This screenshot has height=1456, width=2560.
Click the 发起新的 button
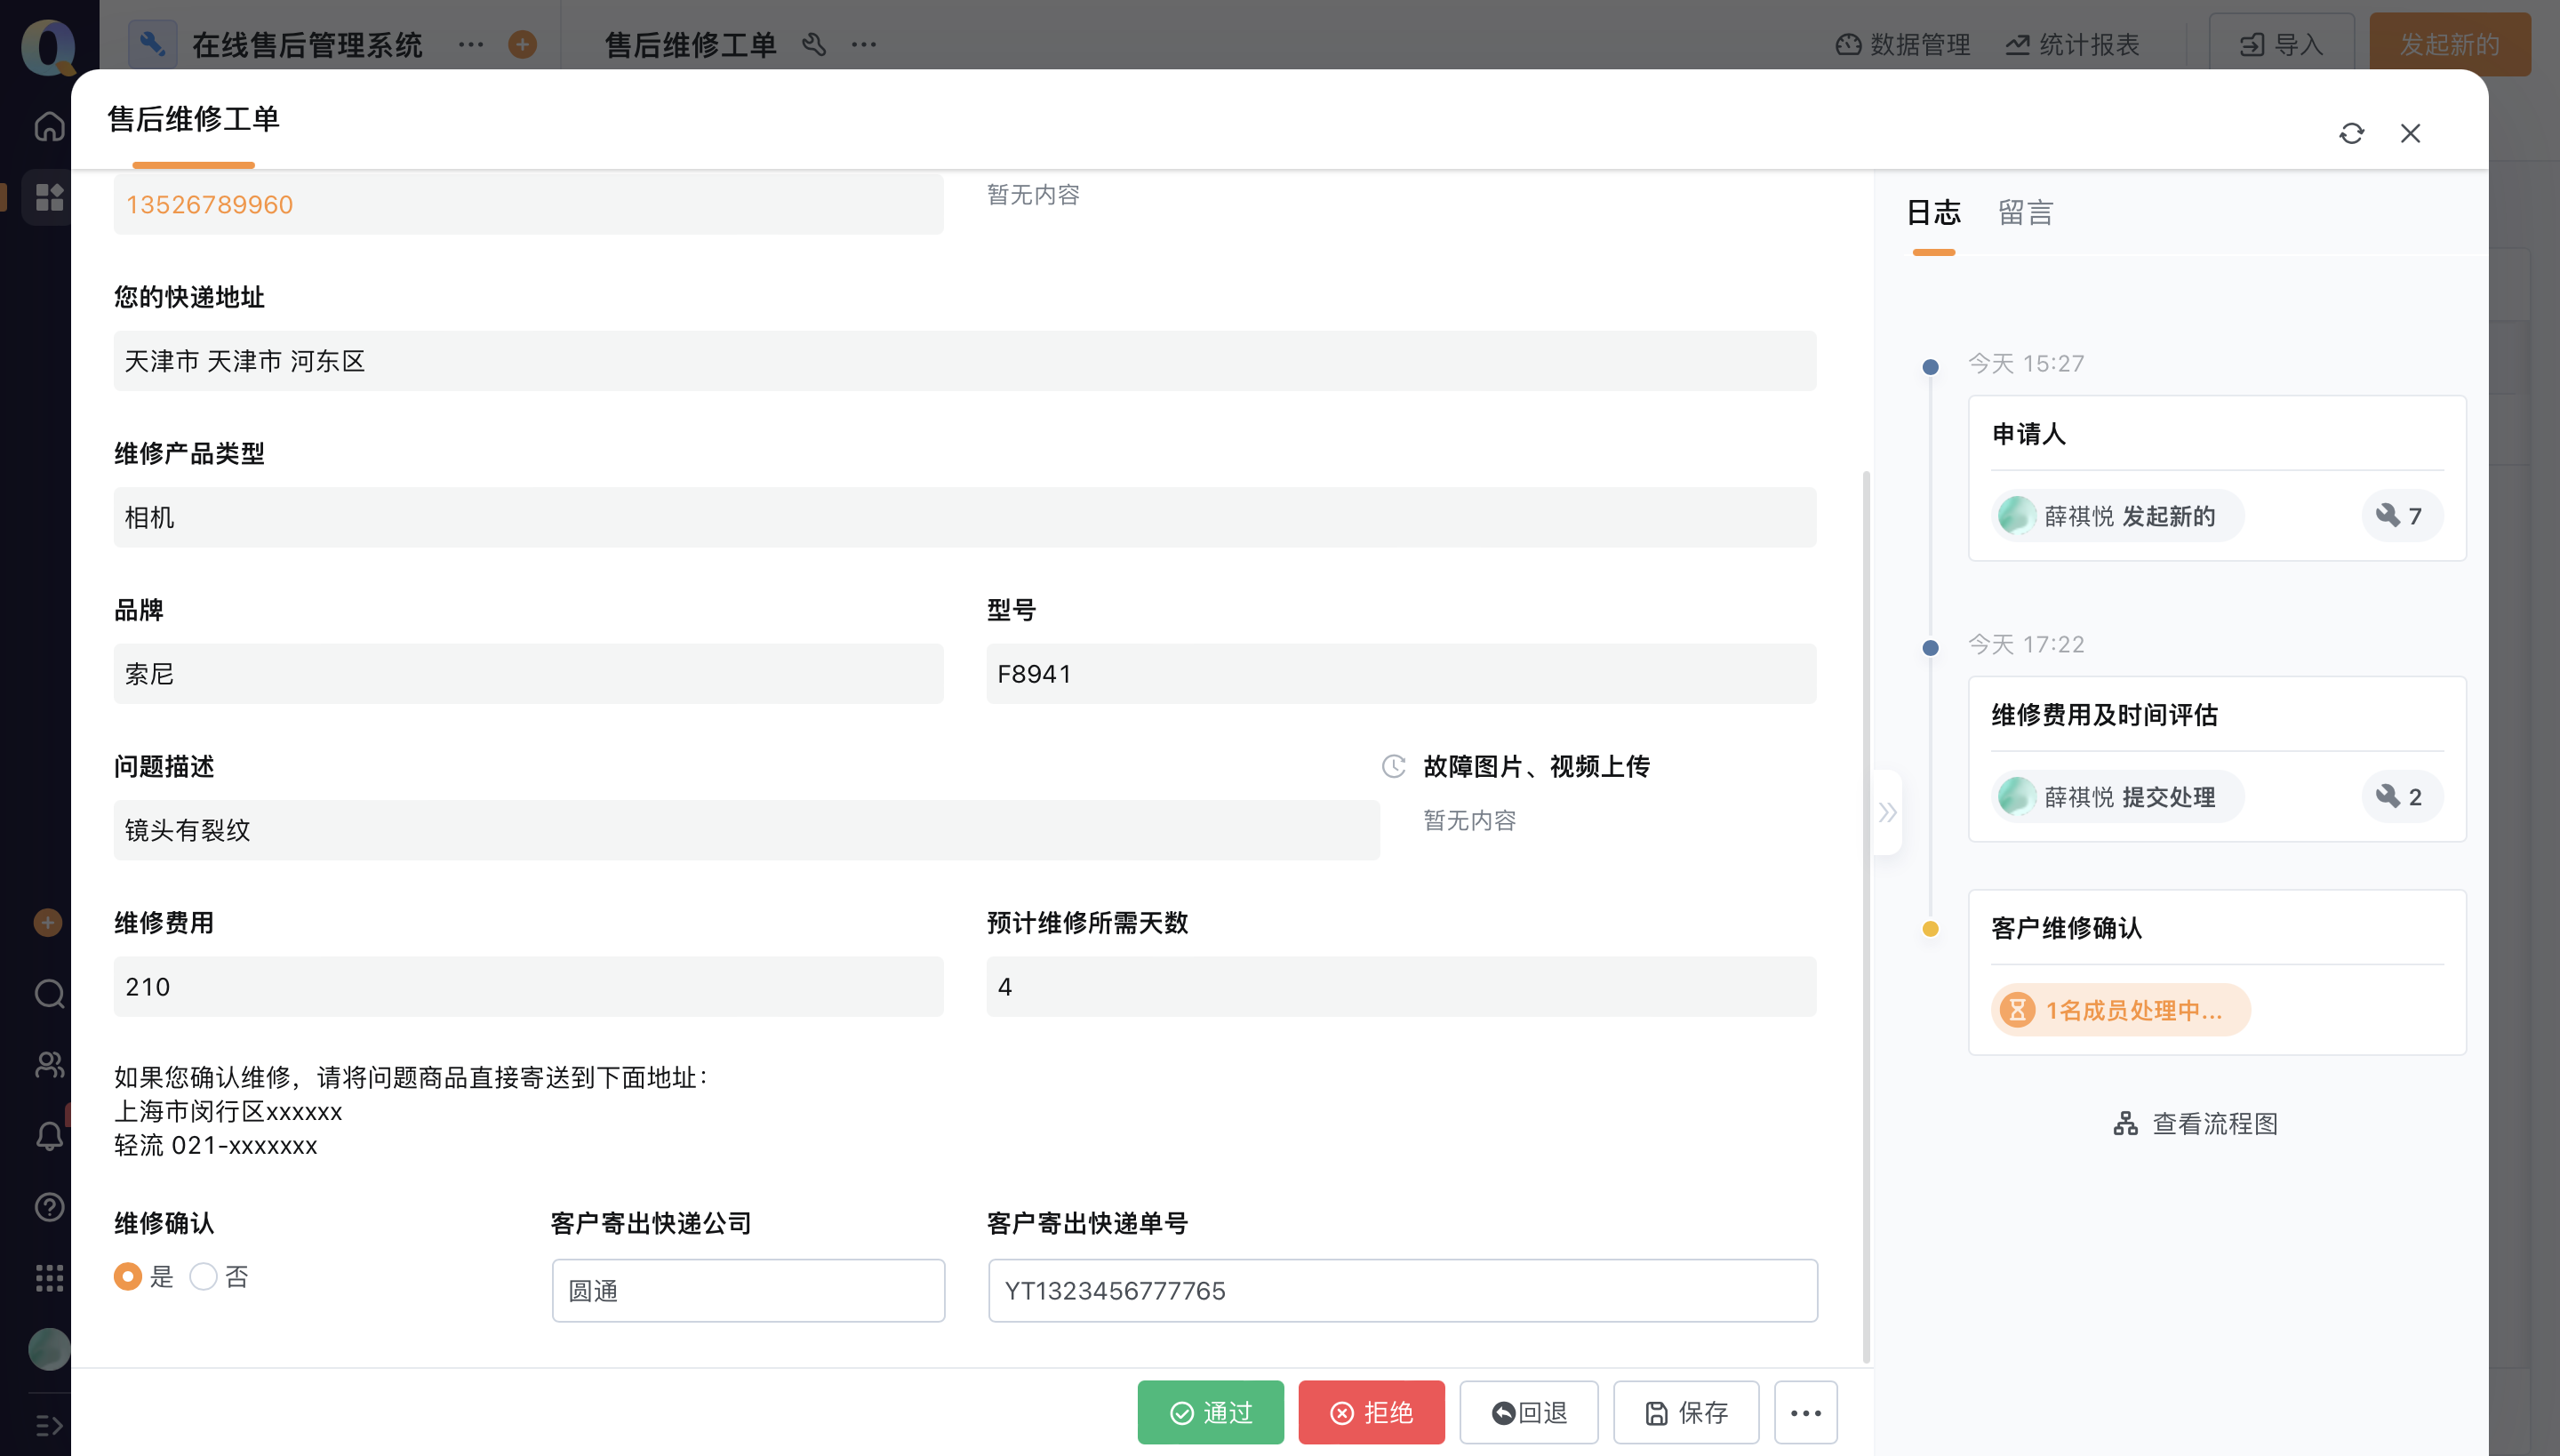pyautogui.click(x=2450, y=44)
